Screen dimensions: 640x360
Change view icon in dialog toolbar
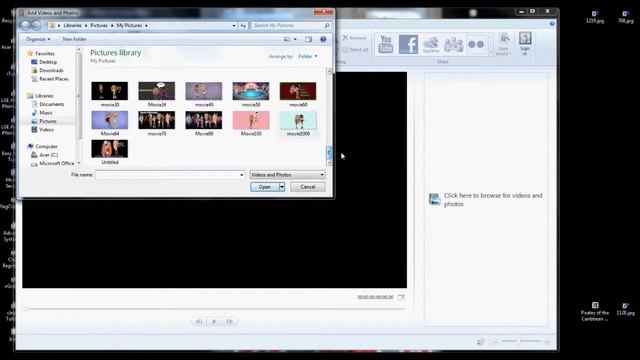(287, 39)
